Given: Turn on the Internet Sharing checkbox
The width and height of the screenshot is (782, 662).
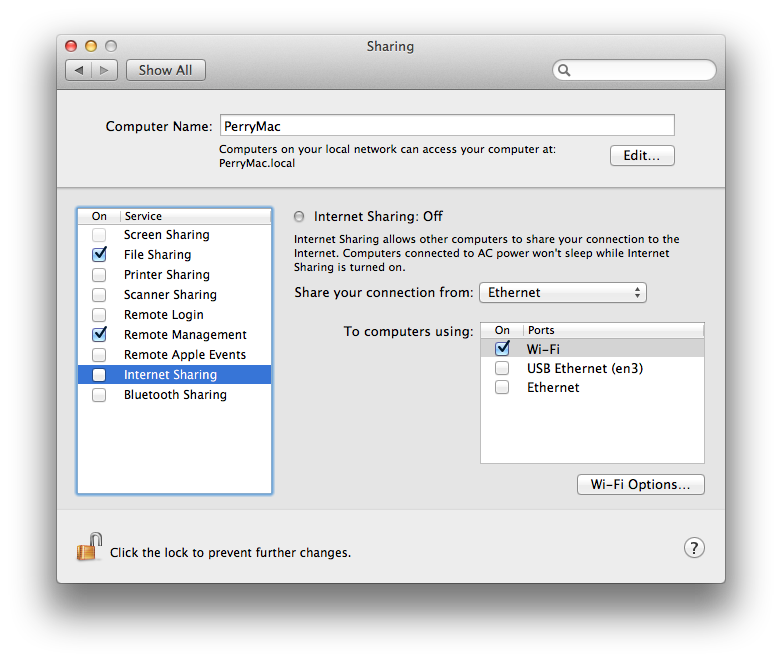Looking at the screenshot, I should [x=99, y=375].
